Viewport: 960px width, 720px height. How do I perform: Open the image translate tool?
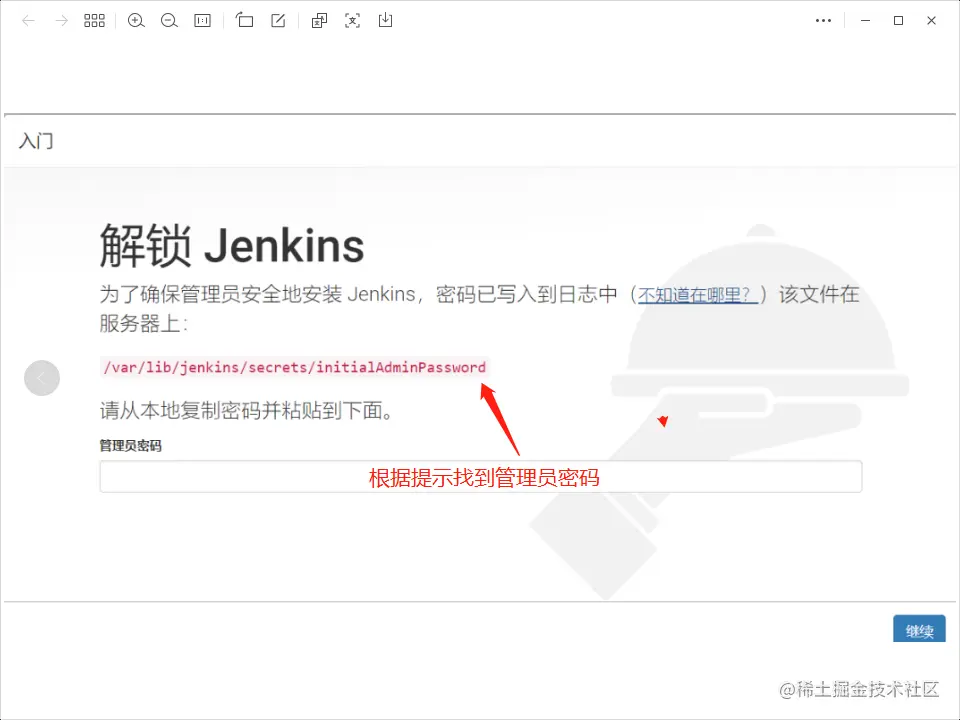(319, 21)
